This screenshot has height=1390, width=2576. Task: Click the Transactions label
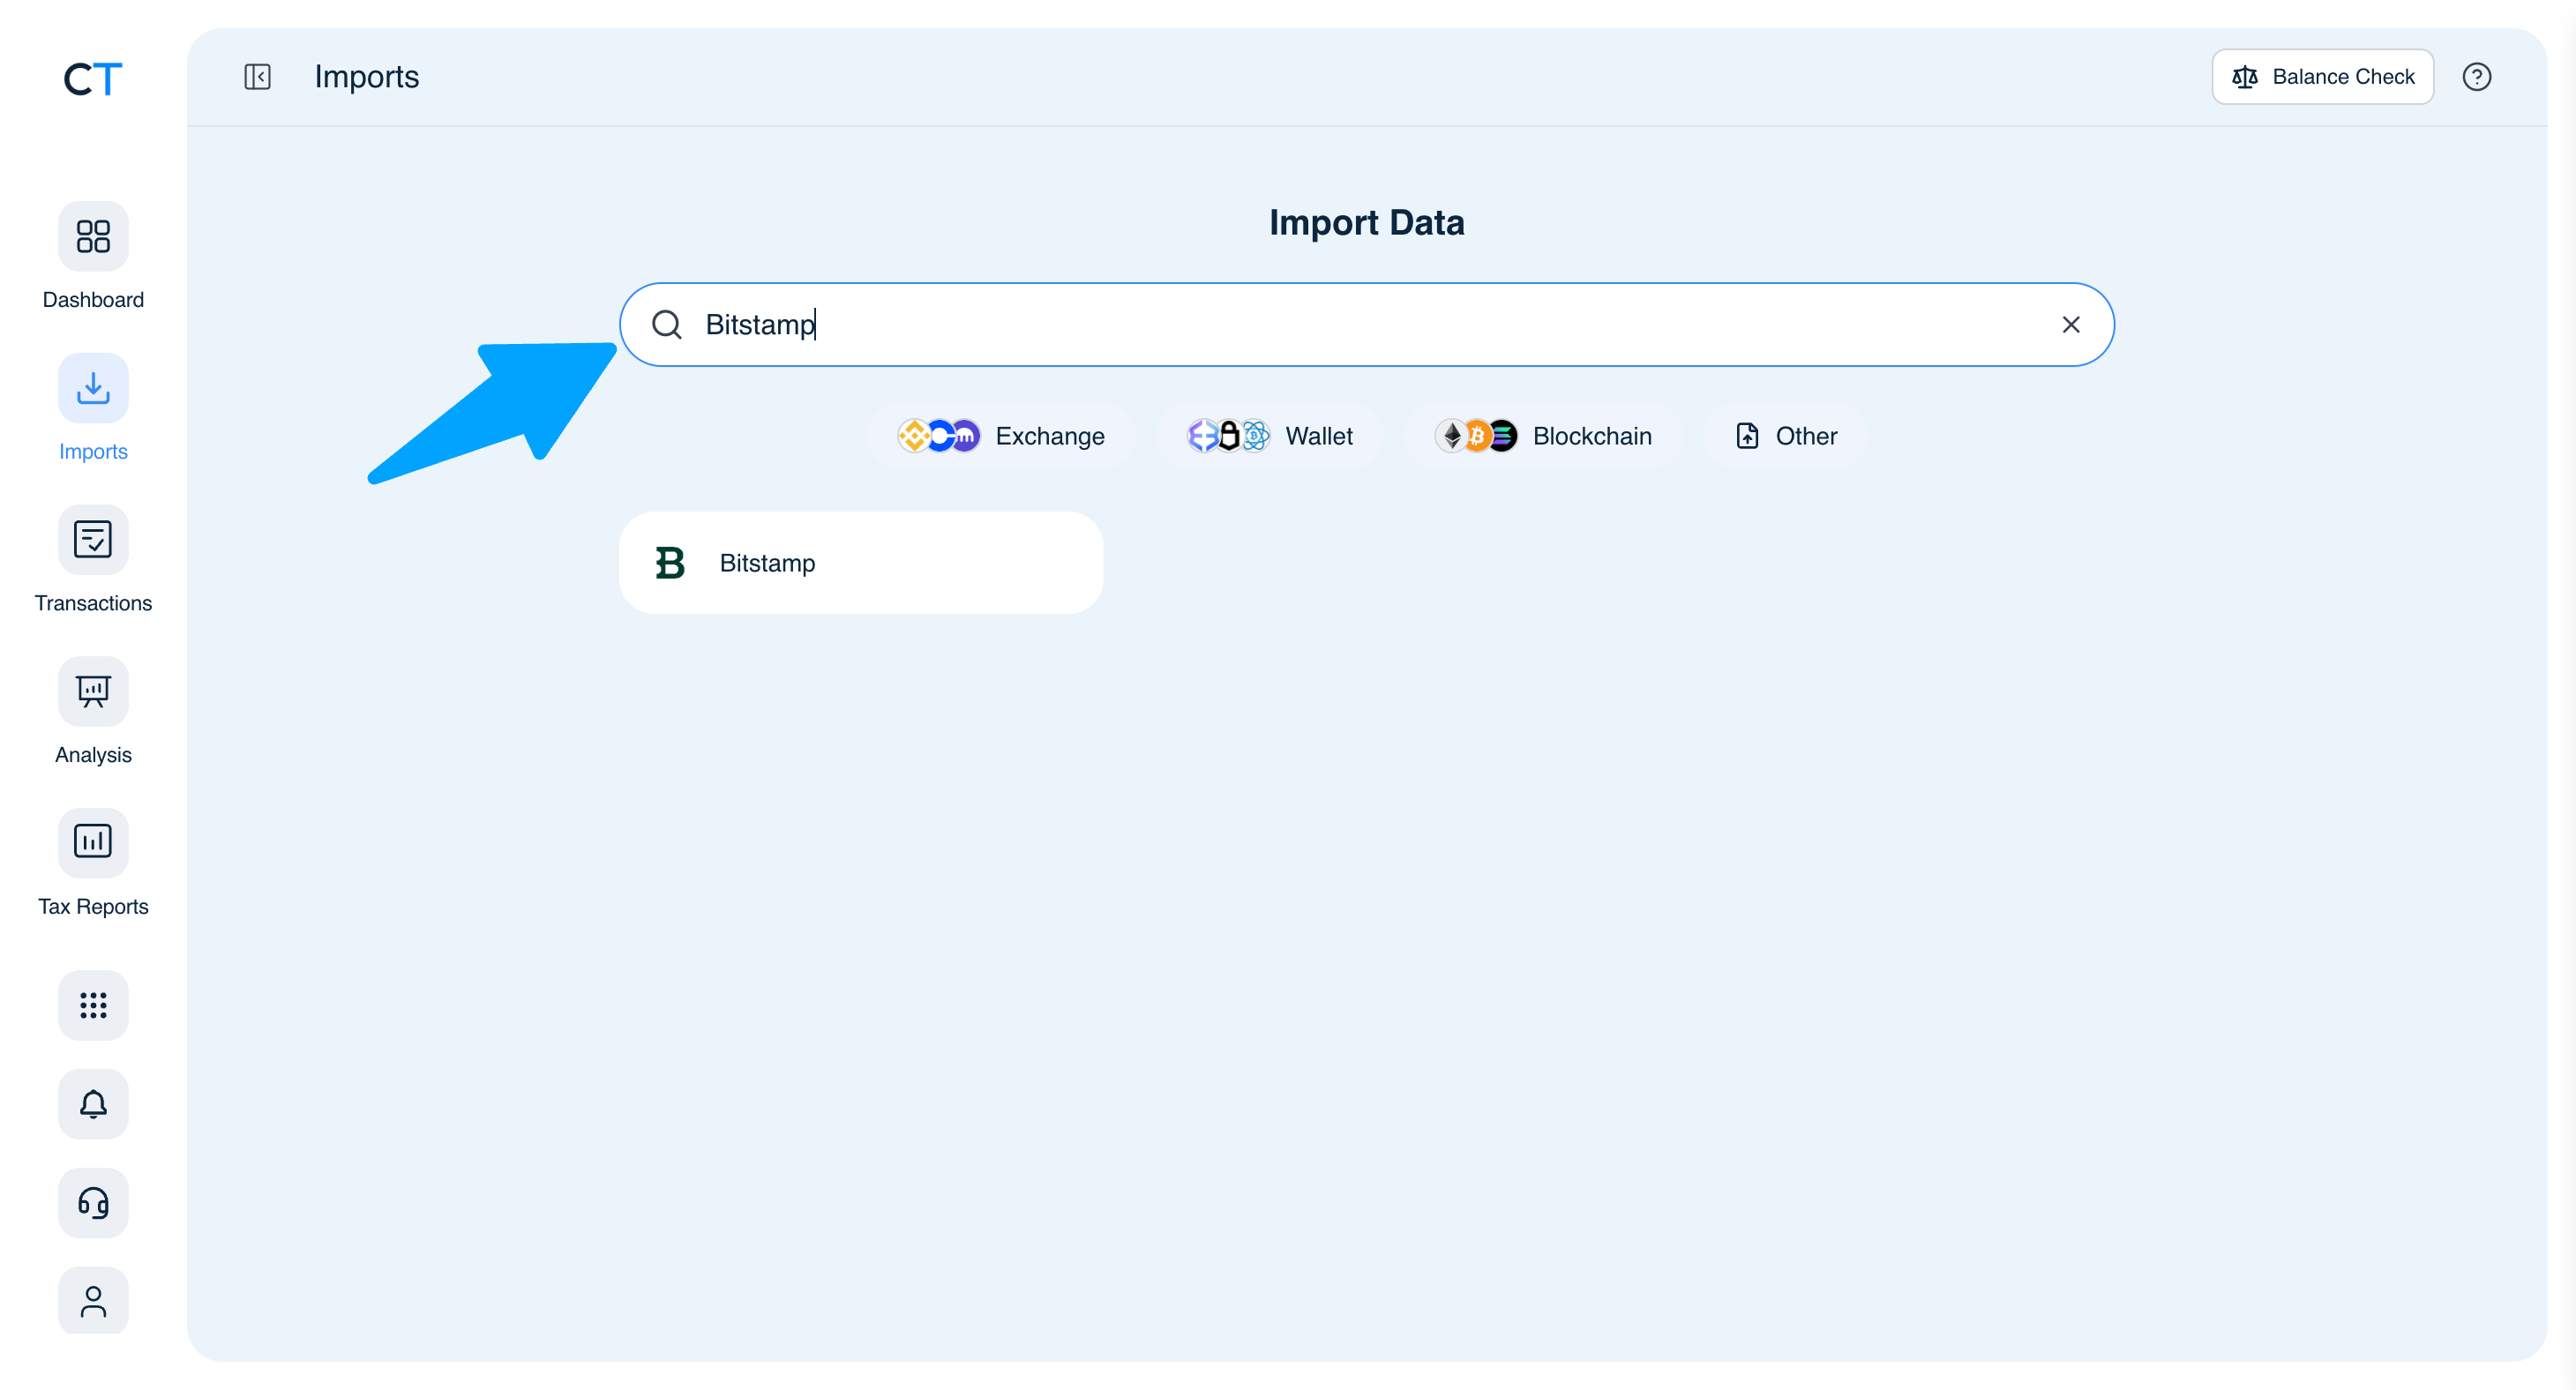[x=93, y=603]
